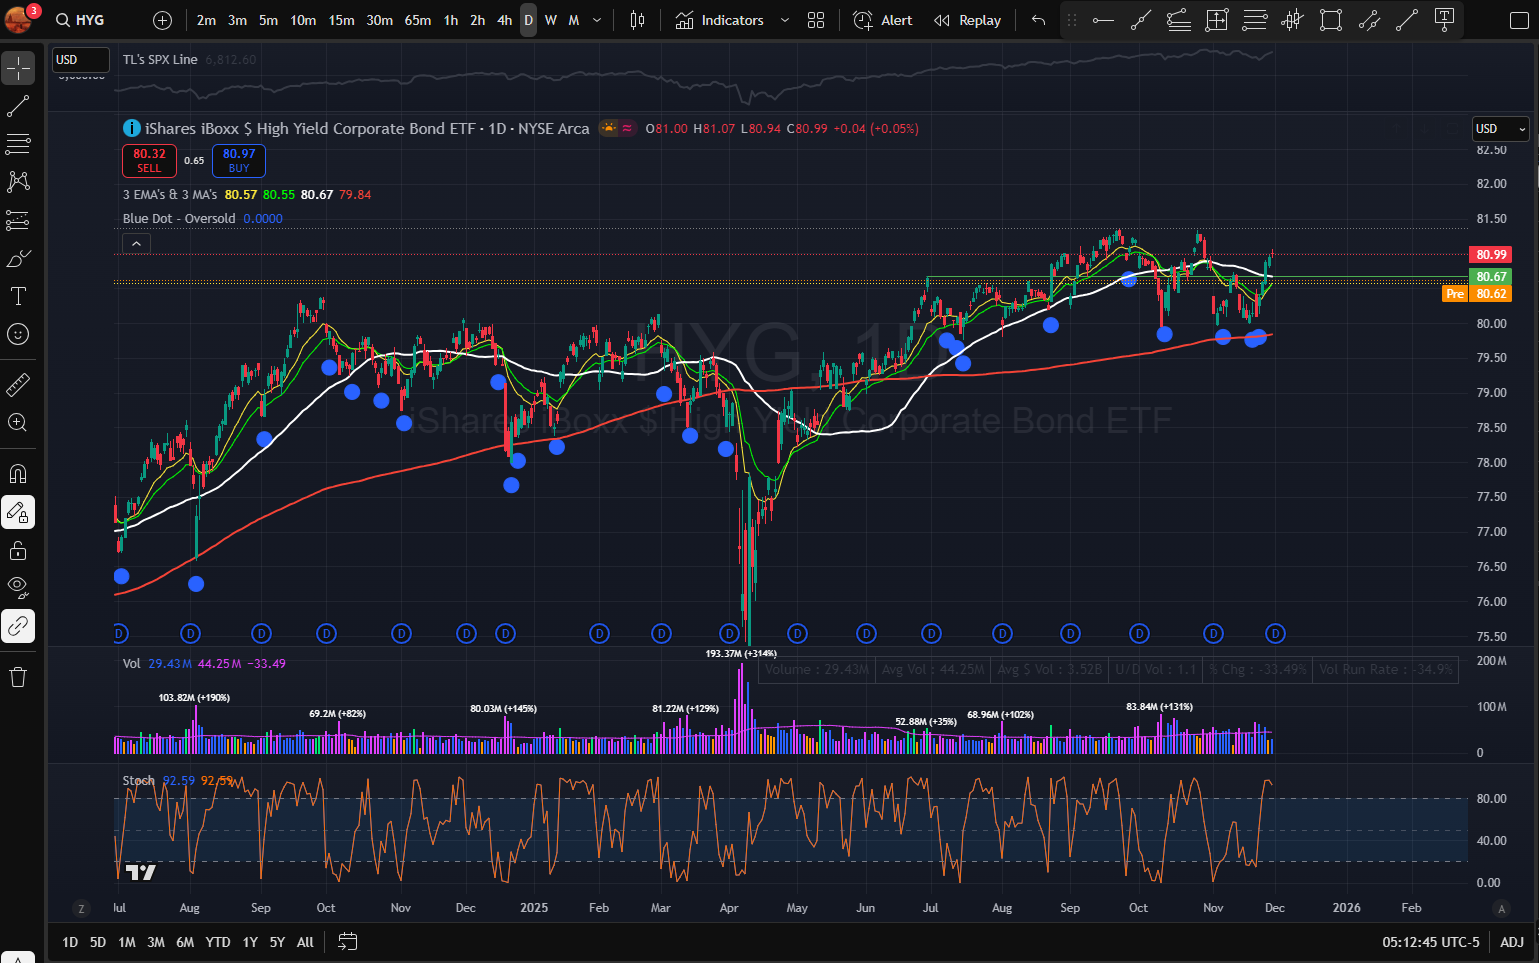Open the emoji icons tool
Viewport: 1539px width, 963px height.
18,334
